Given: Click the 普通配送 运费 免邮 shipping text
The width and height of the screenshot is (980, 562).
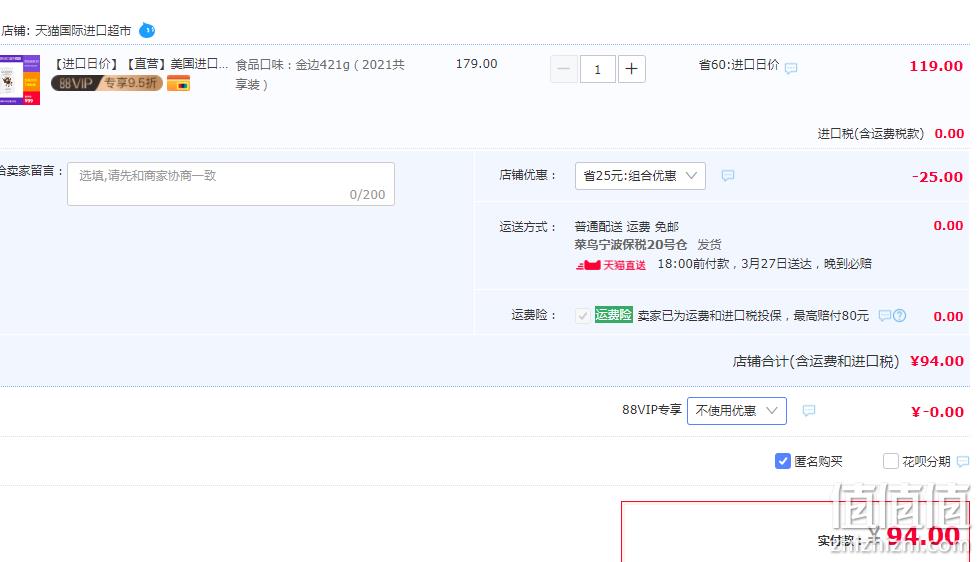Looking at the screenshot, I should pyautogui.click(x=626, y=226).
